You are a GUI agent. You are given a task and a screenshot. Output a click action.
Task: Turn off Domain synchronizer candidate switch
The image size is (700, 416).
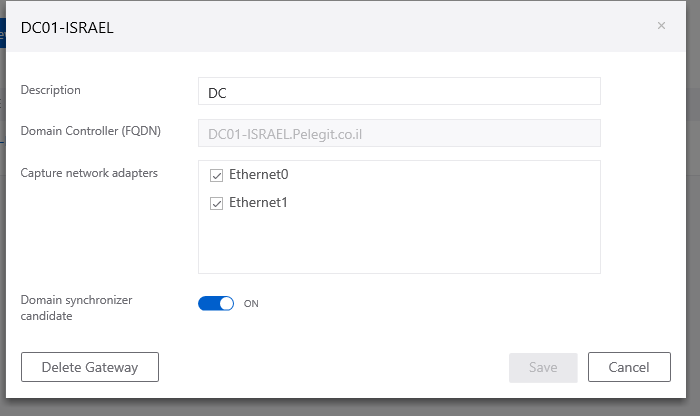tap(216, 304)
